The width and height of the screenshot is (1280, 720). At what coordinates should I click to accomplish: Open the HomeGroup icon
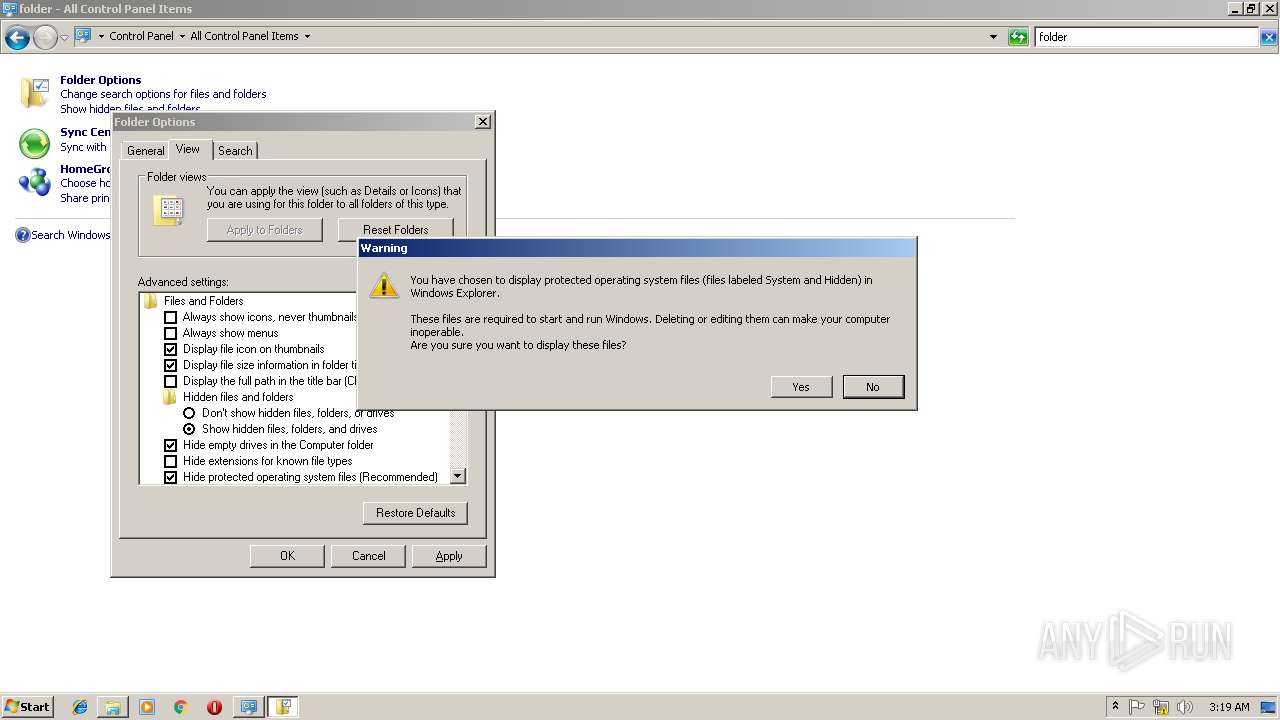pyautogui.click(x=35, y=181)
